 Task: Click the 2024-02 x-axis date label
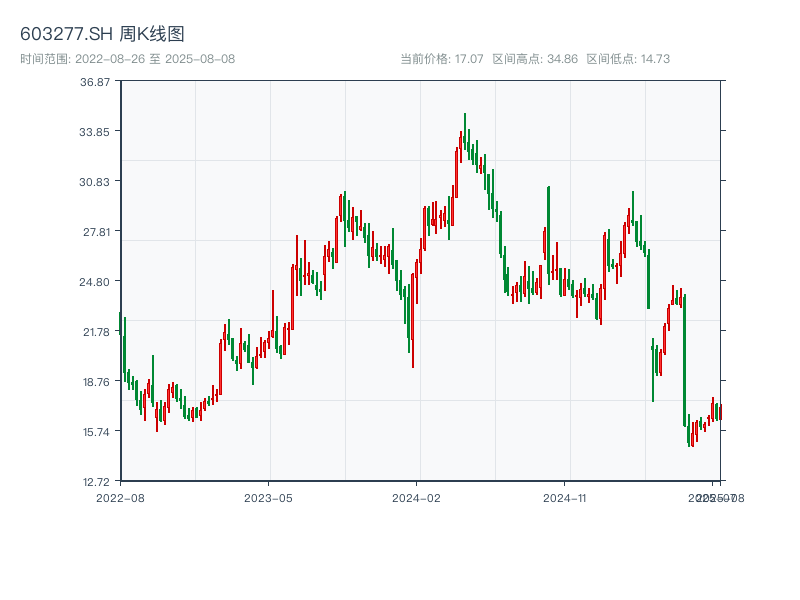[x=417, y=497]
